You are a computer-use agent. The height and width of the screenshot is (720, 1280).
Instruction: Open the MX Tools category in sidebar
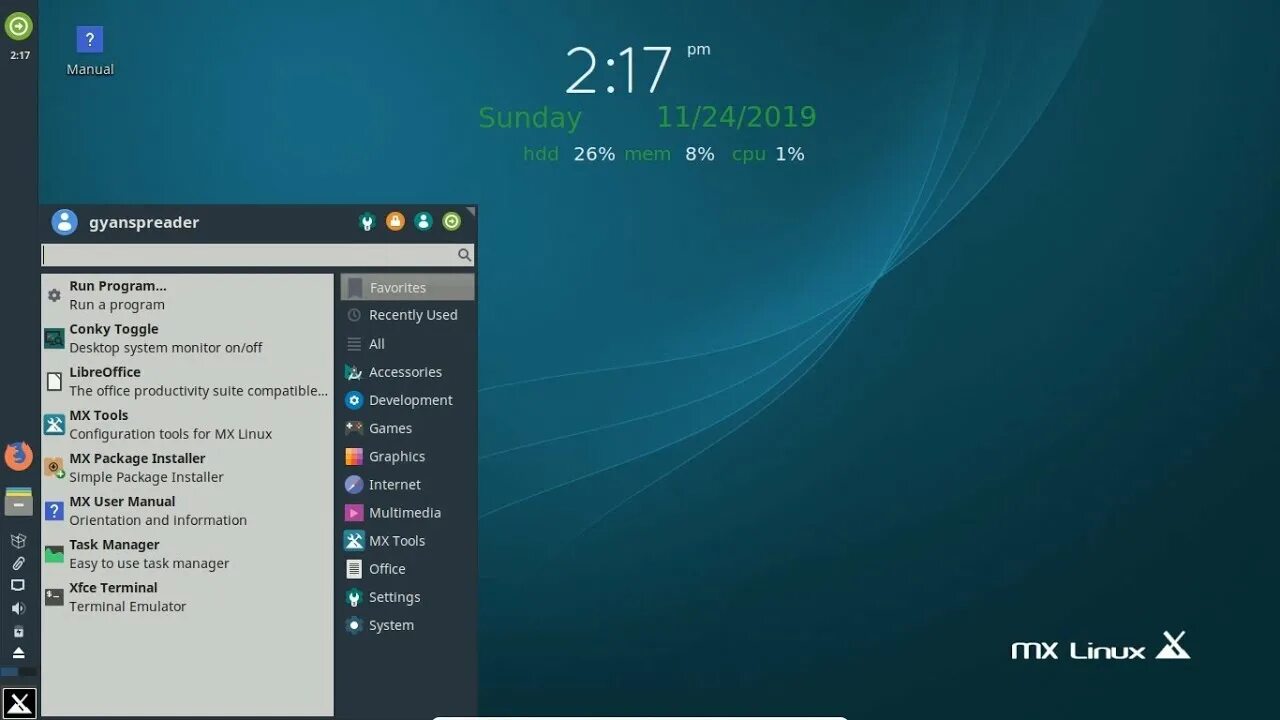pos(407,541)
